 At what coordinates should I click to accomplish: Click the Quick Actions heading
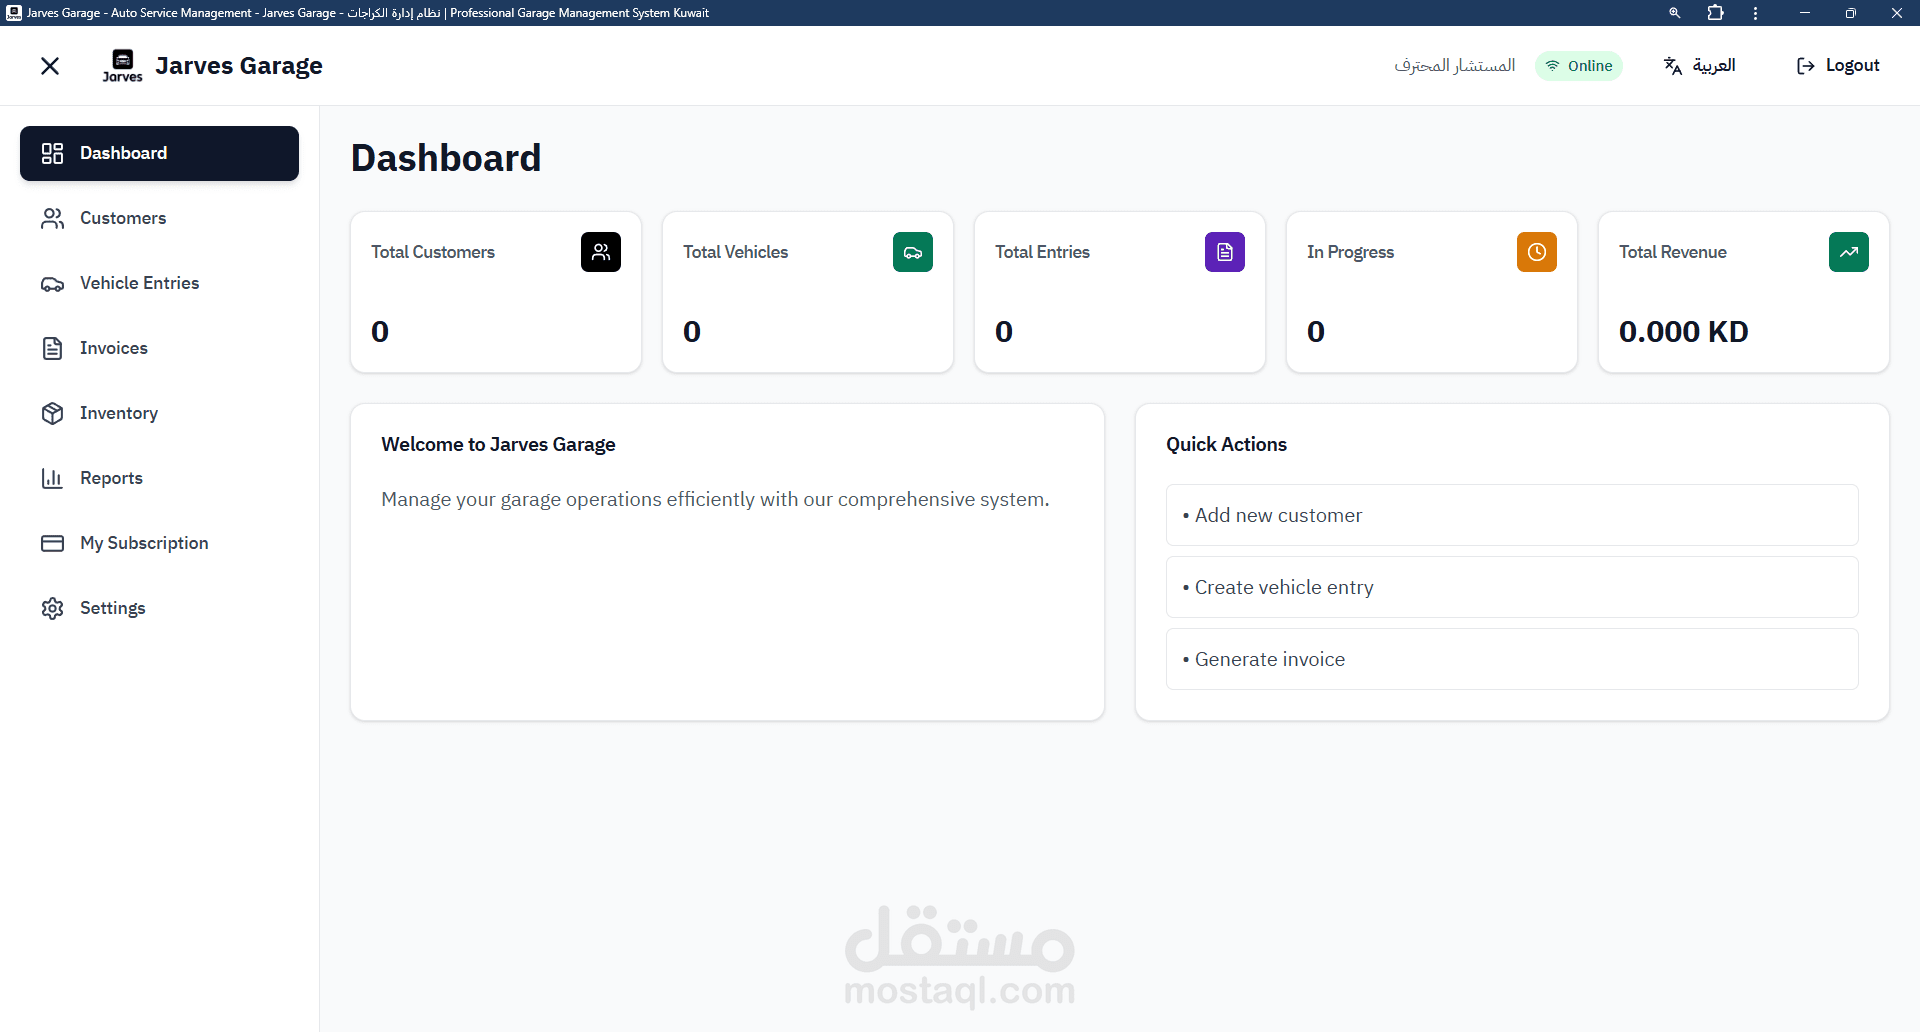[x=1226, y=444]
